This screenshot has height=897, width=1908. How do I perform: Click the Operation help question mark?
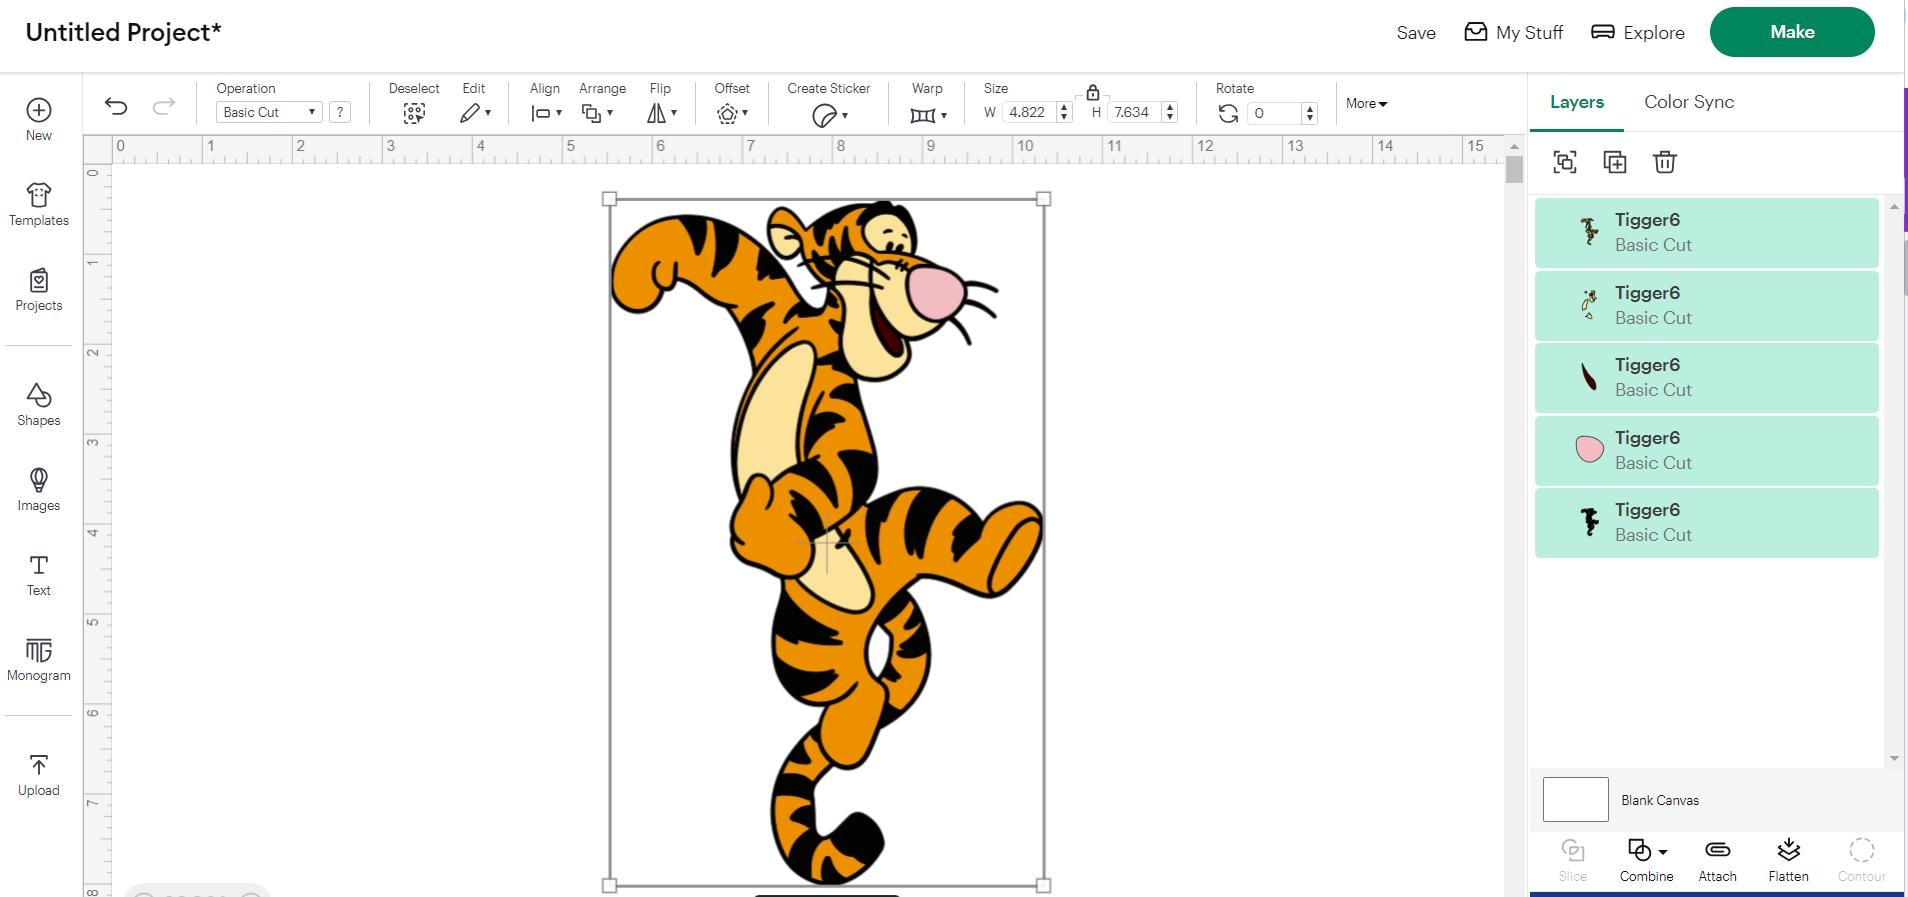click(340, 112)
